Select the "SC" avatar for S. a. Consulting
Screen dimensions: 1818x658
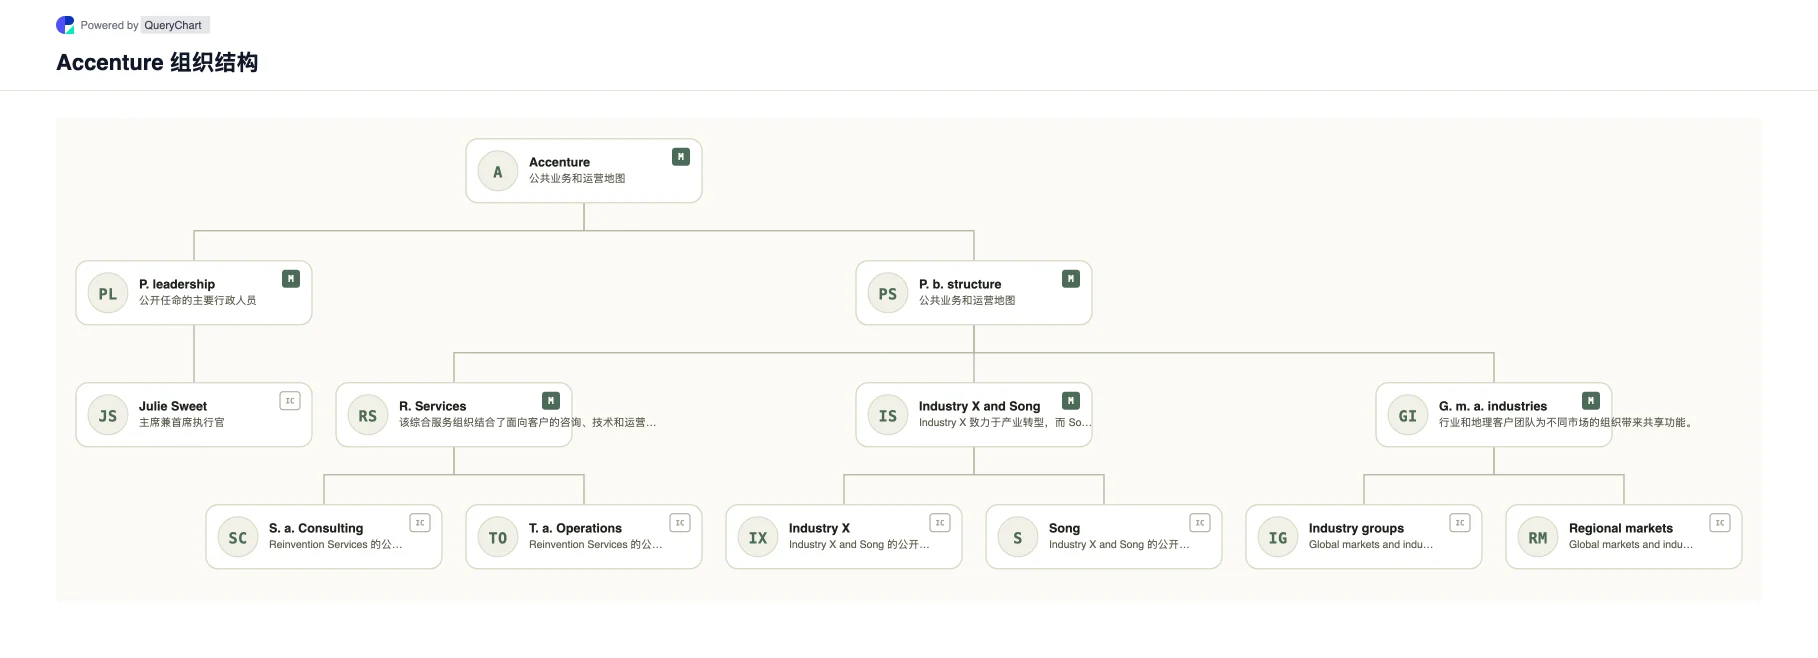pyautogui.click(x=238, y=538)
